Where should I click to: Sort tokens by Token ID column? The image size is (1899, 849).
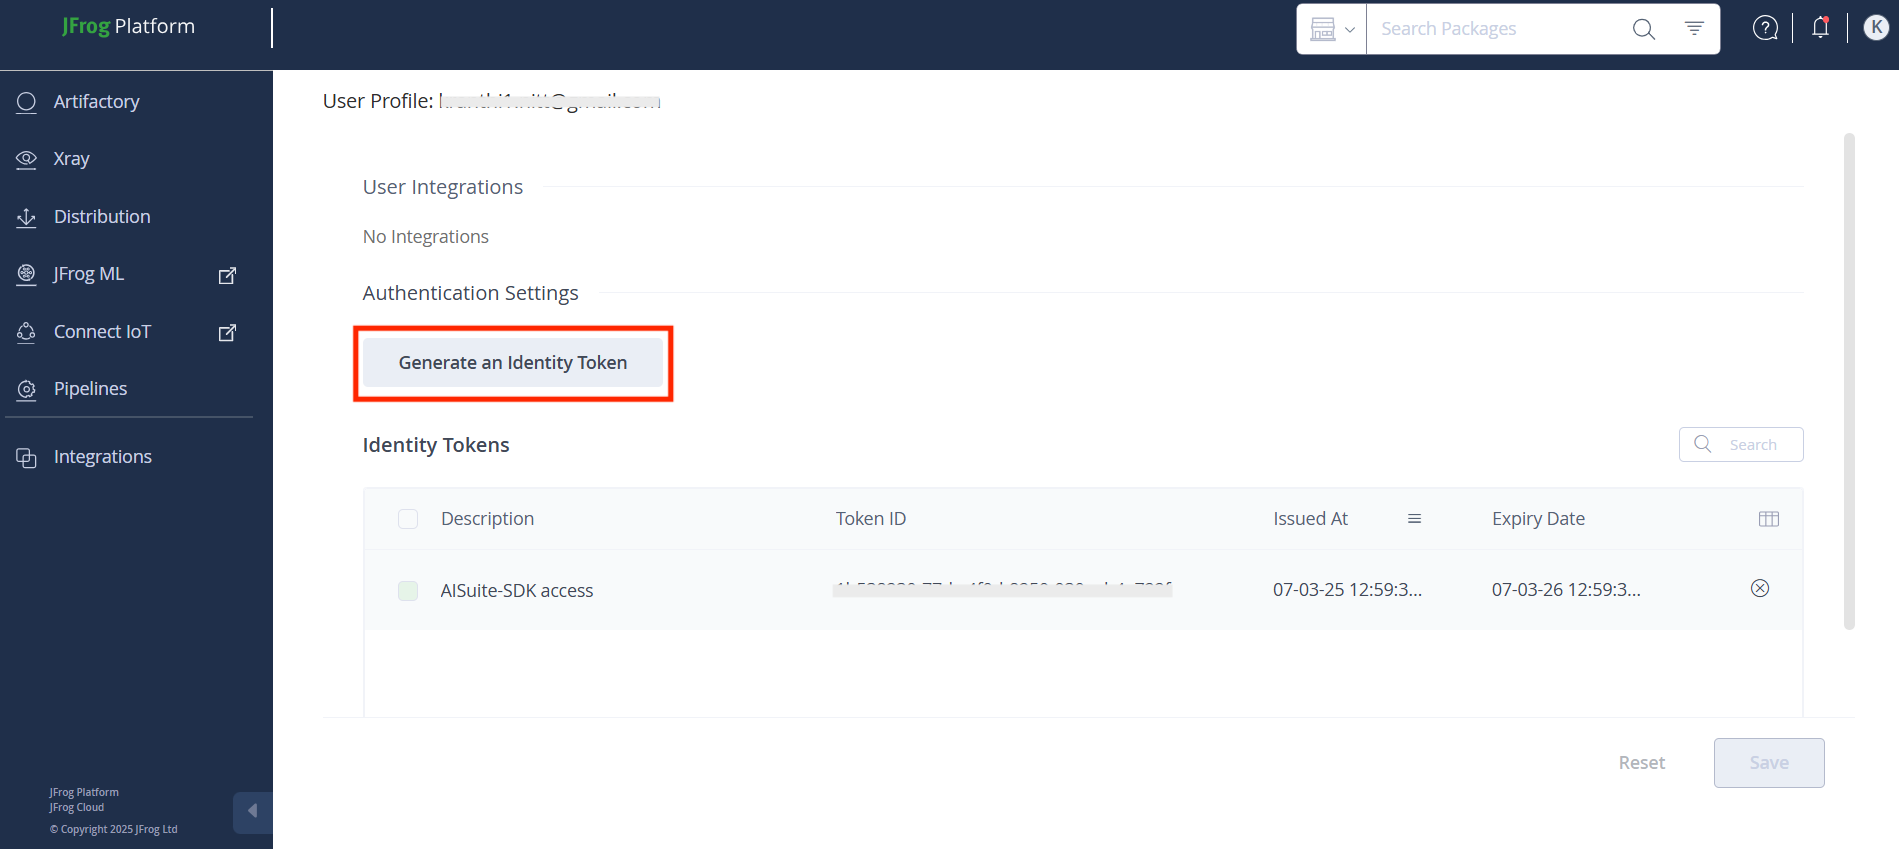click(x=871, y=519)
